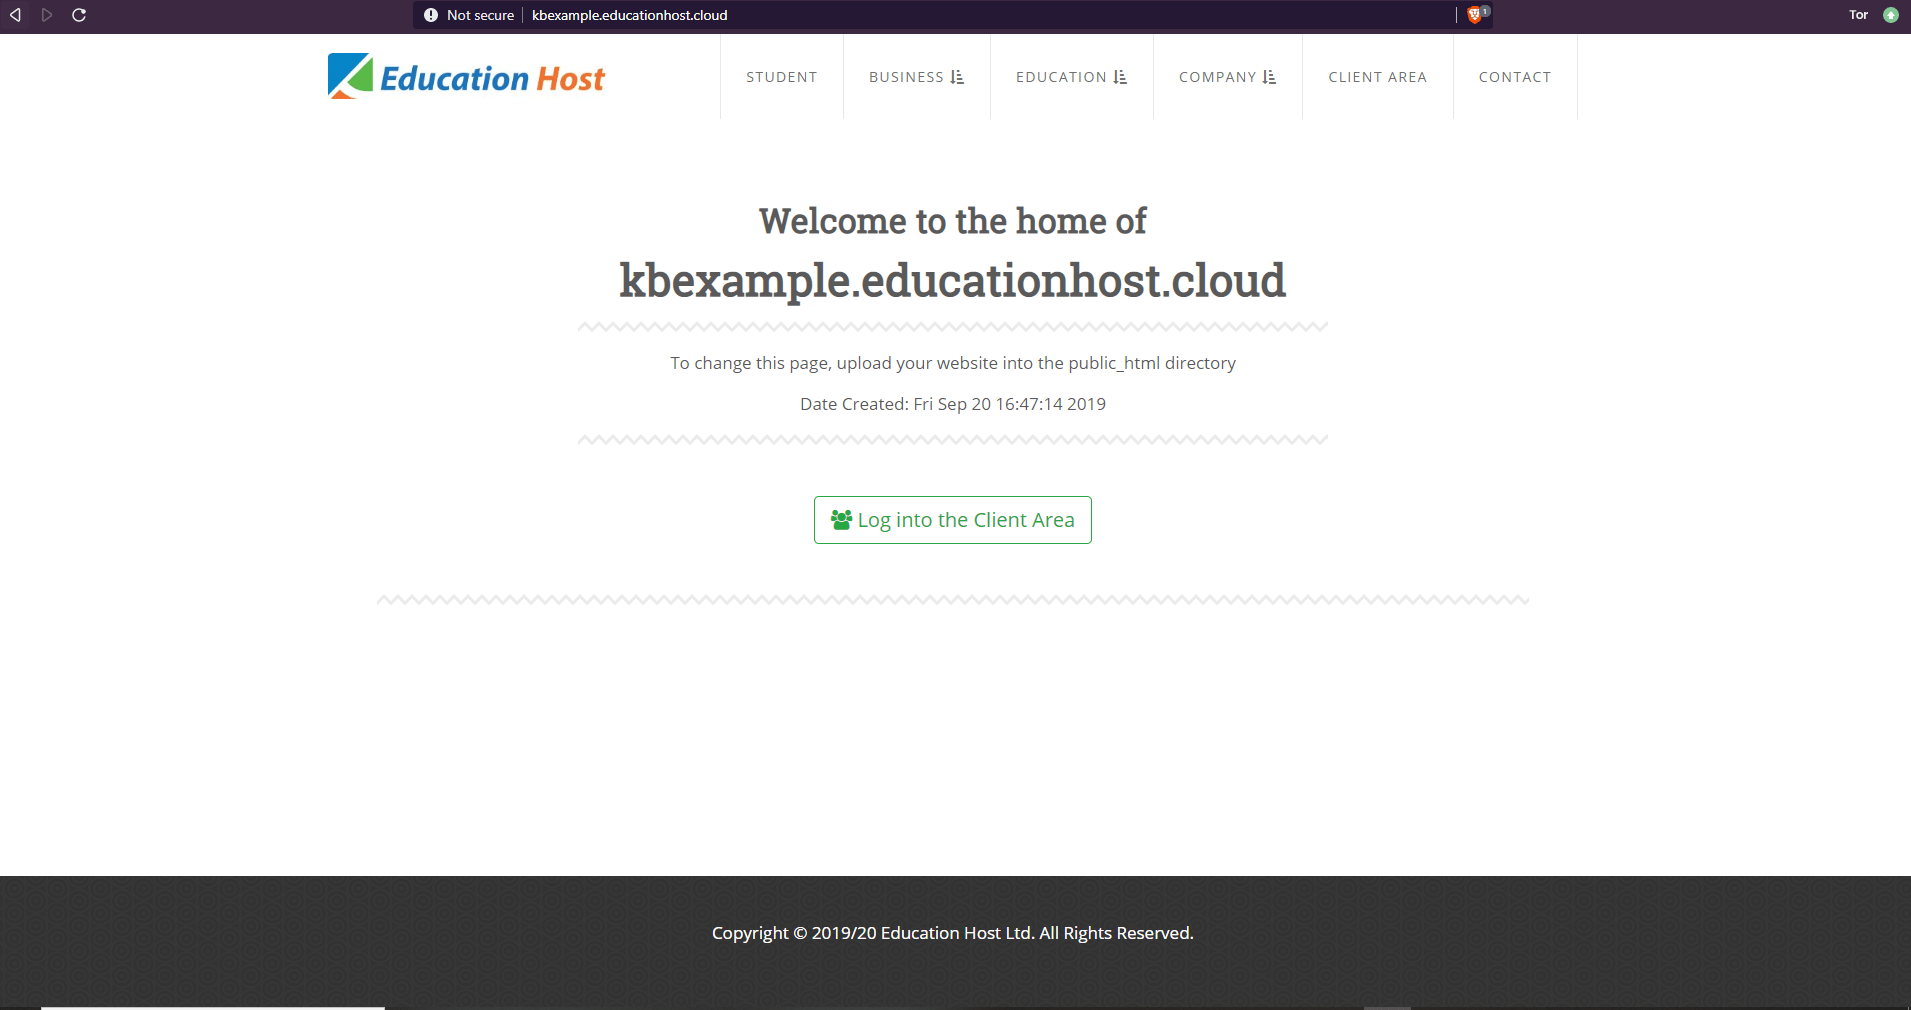Click the Education Host logo
Image resolution: width=1911 pixels, height=1010 pixels.
click(x=466, y=76)
